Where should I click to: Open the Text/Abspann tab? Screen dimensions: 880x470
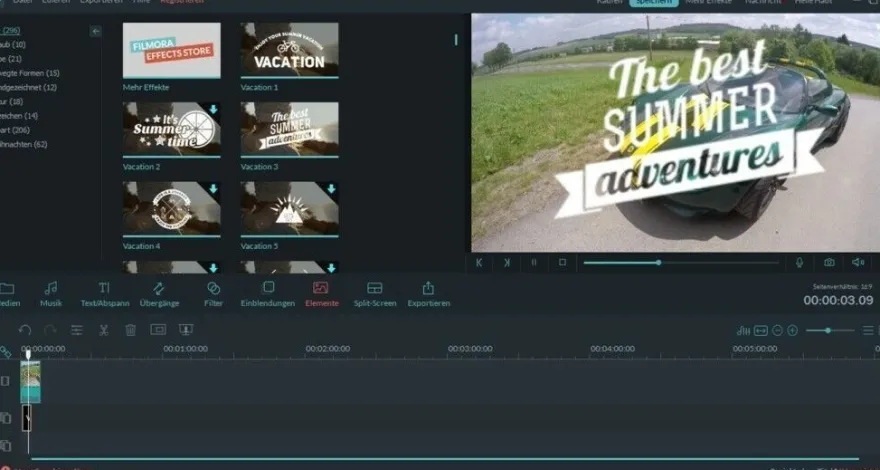click(105, 295)
